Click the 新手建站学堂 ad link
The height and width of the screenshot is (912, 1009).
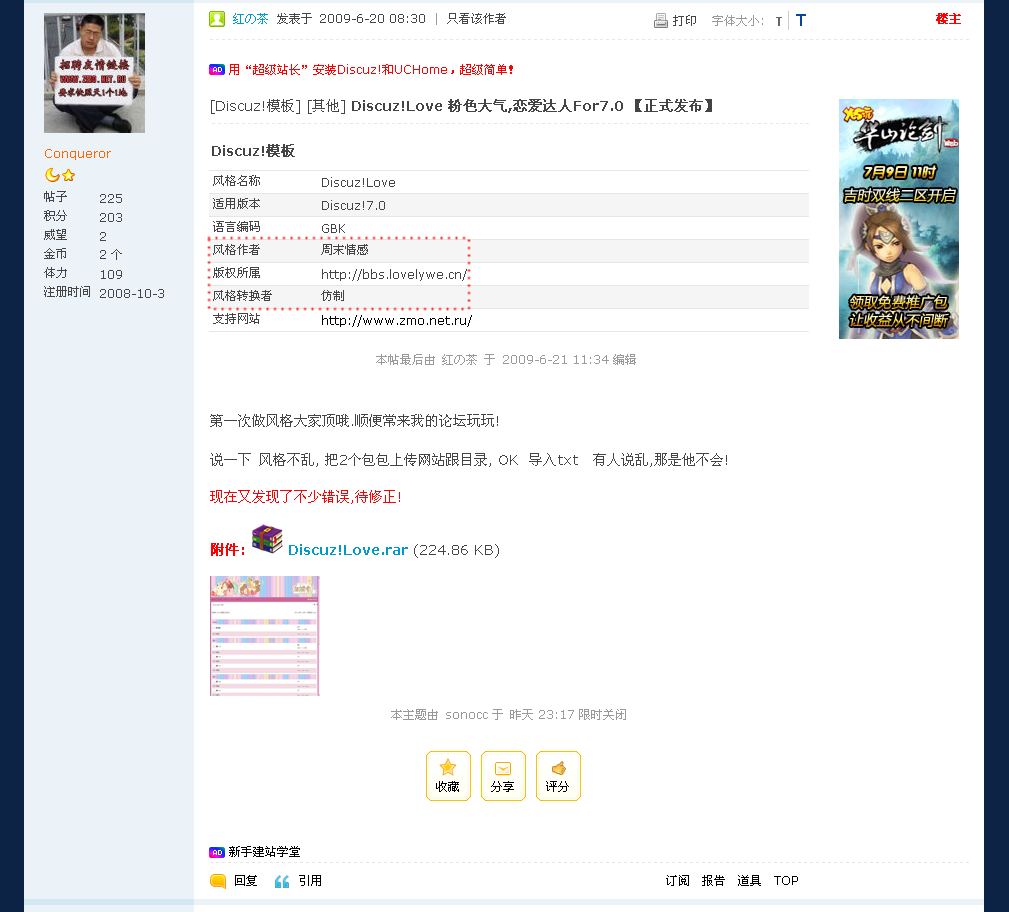(264, 852)
